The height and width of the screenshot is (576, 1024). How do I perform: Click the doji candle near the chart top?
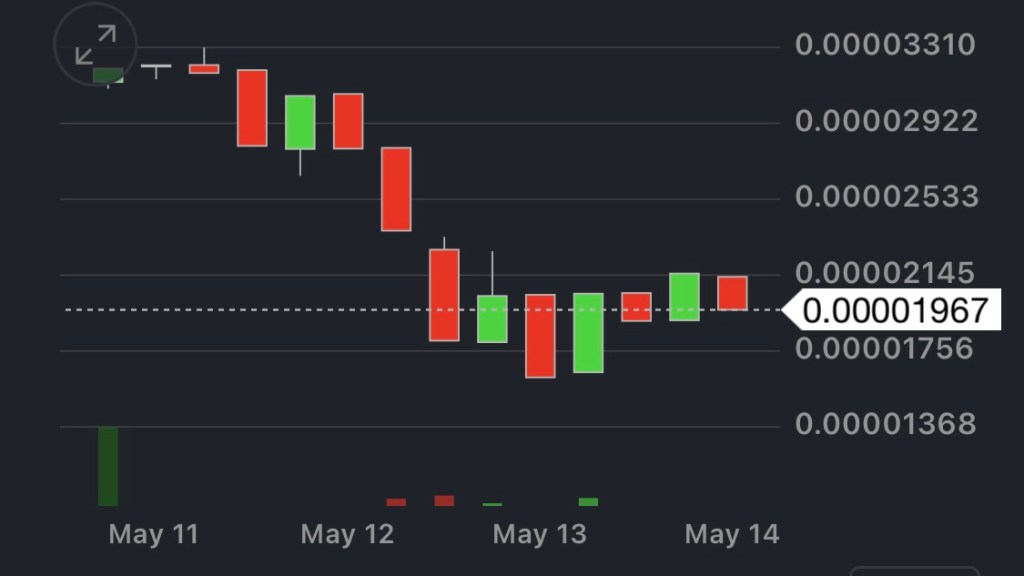pos(156,67)
